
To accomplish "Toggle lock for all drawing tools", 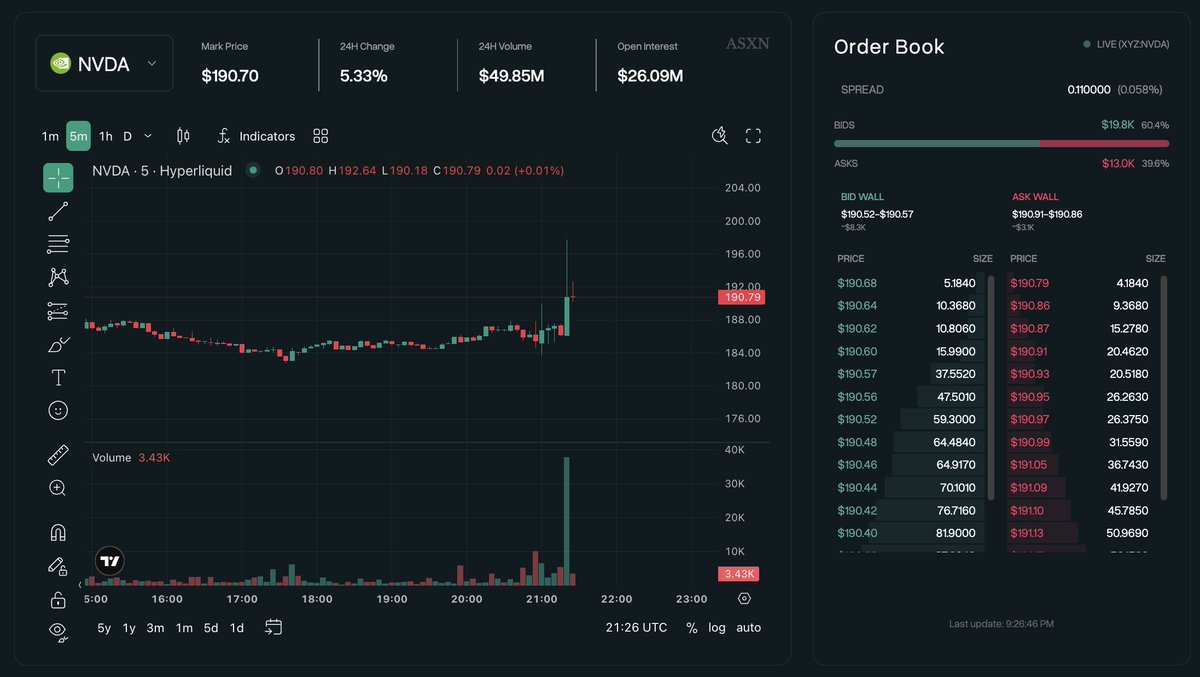I will click(x=57, y=598).
